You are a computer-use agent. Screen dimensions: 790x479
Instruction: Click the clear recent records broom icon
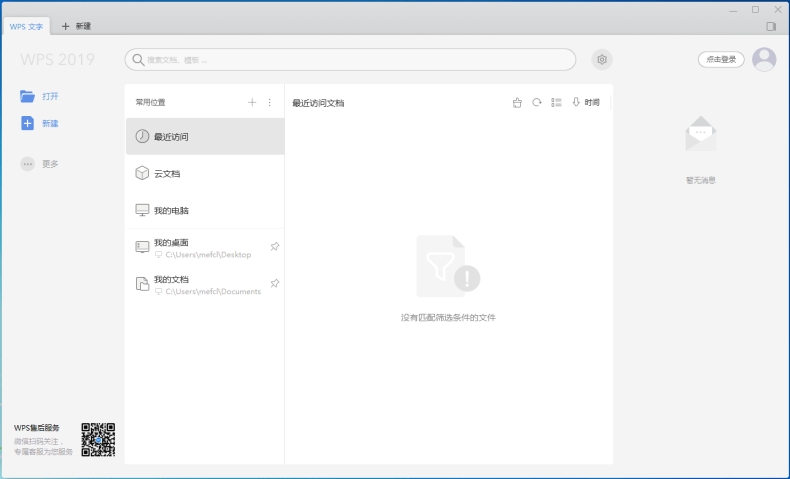[517, 102]
